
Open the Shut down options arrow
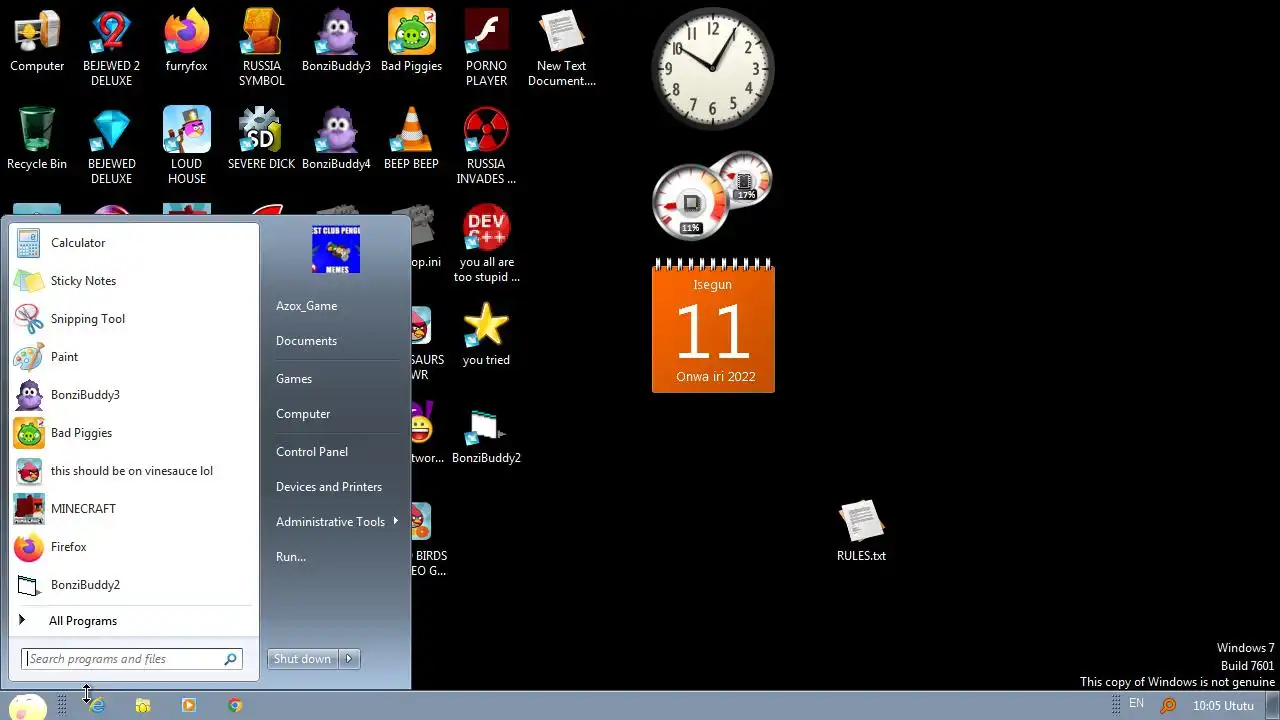(349, 659)
